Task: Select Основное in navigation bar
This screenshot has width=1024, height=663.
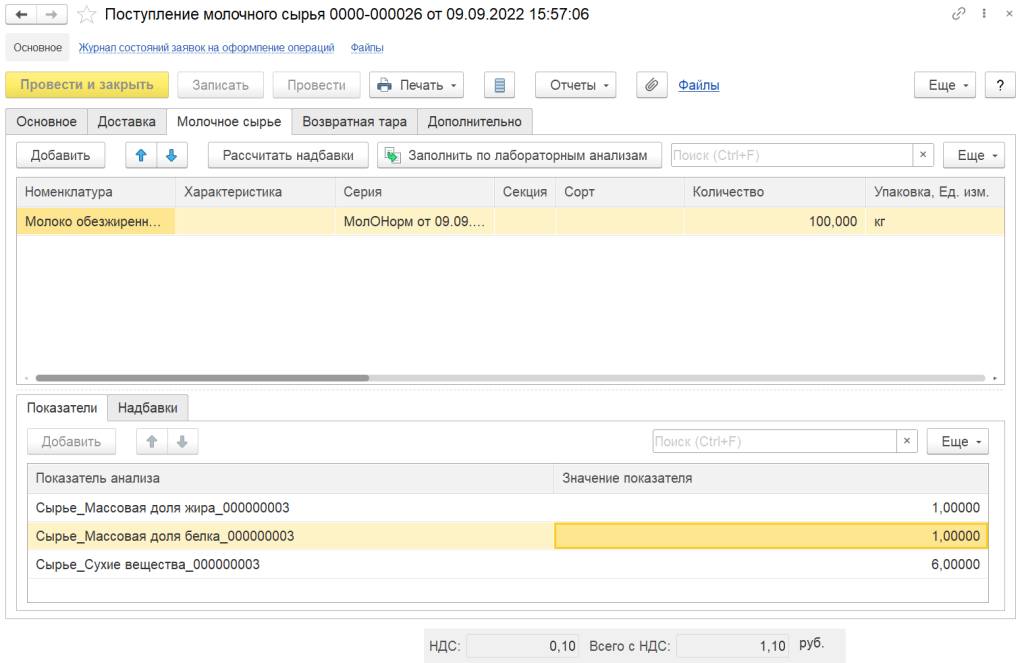Action: coord(38,48)
